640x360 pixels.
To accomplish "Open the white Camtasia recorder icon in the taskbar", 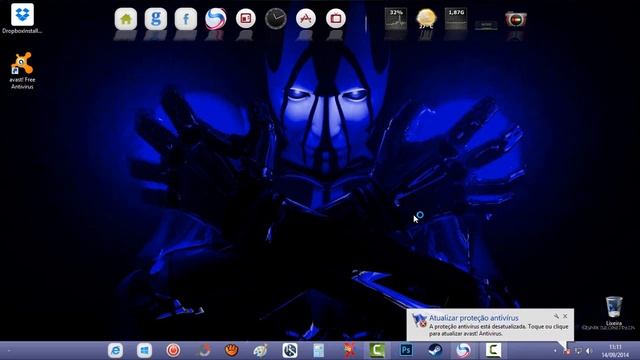I will coord(493,350).
